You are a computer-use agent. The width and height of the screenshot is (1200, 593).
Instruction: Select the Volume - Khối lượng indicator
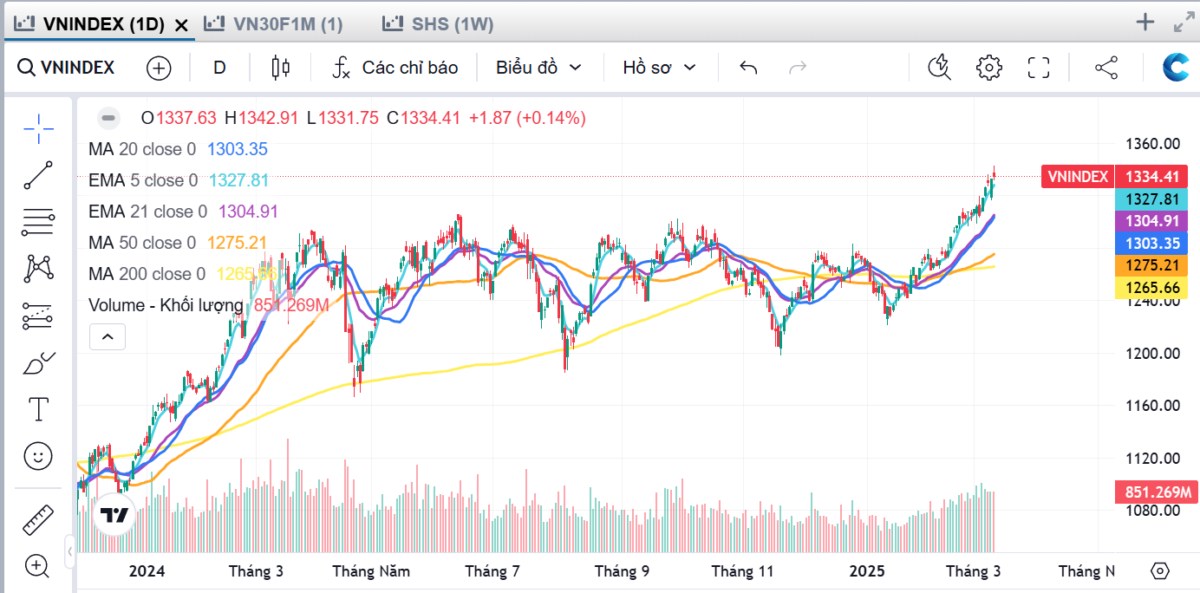tap(166, 305)
